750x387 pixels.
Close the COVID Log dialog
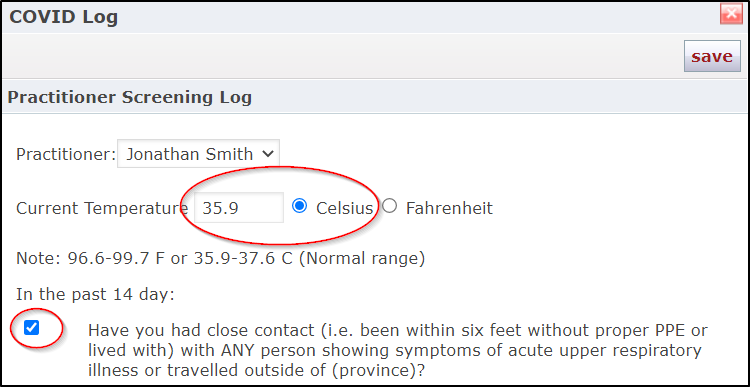(731, 15)
